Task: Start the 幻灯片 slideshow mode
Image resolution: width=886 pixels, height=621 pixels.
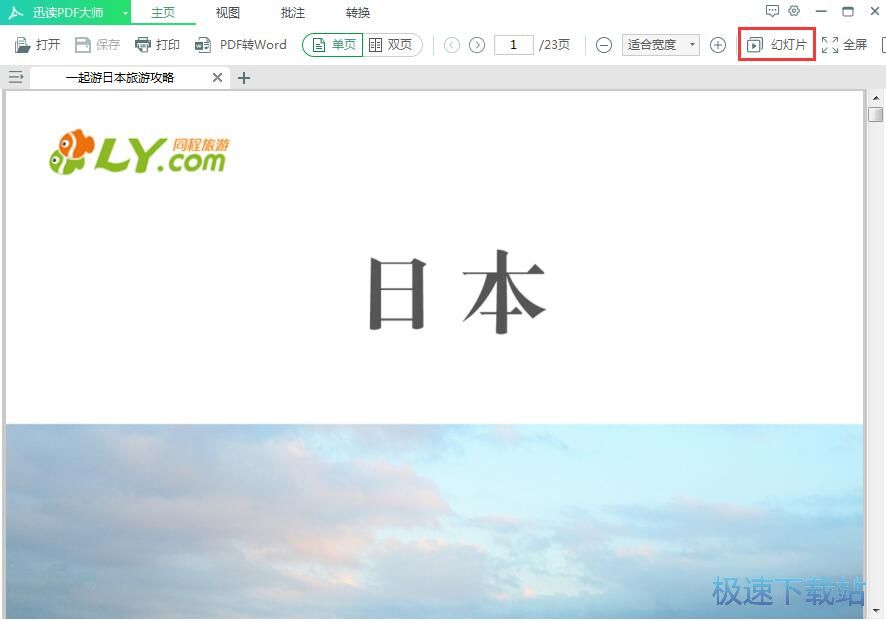Action: (777, 44)
